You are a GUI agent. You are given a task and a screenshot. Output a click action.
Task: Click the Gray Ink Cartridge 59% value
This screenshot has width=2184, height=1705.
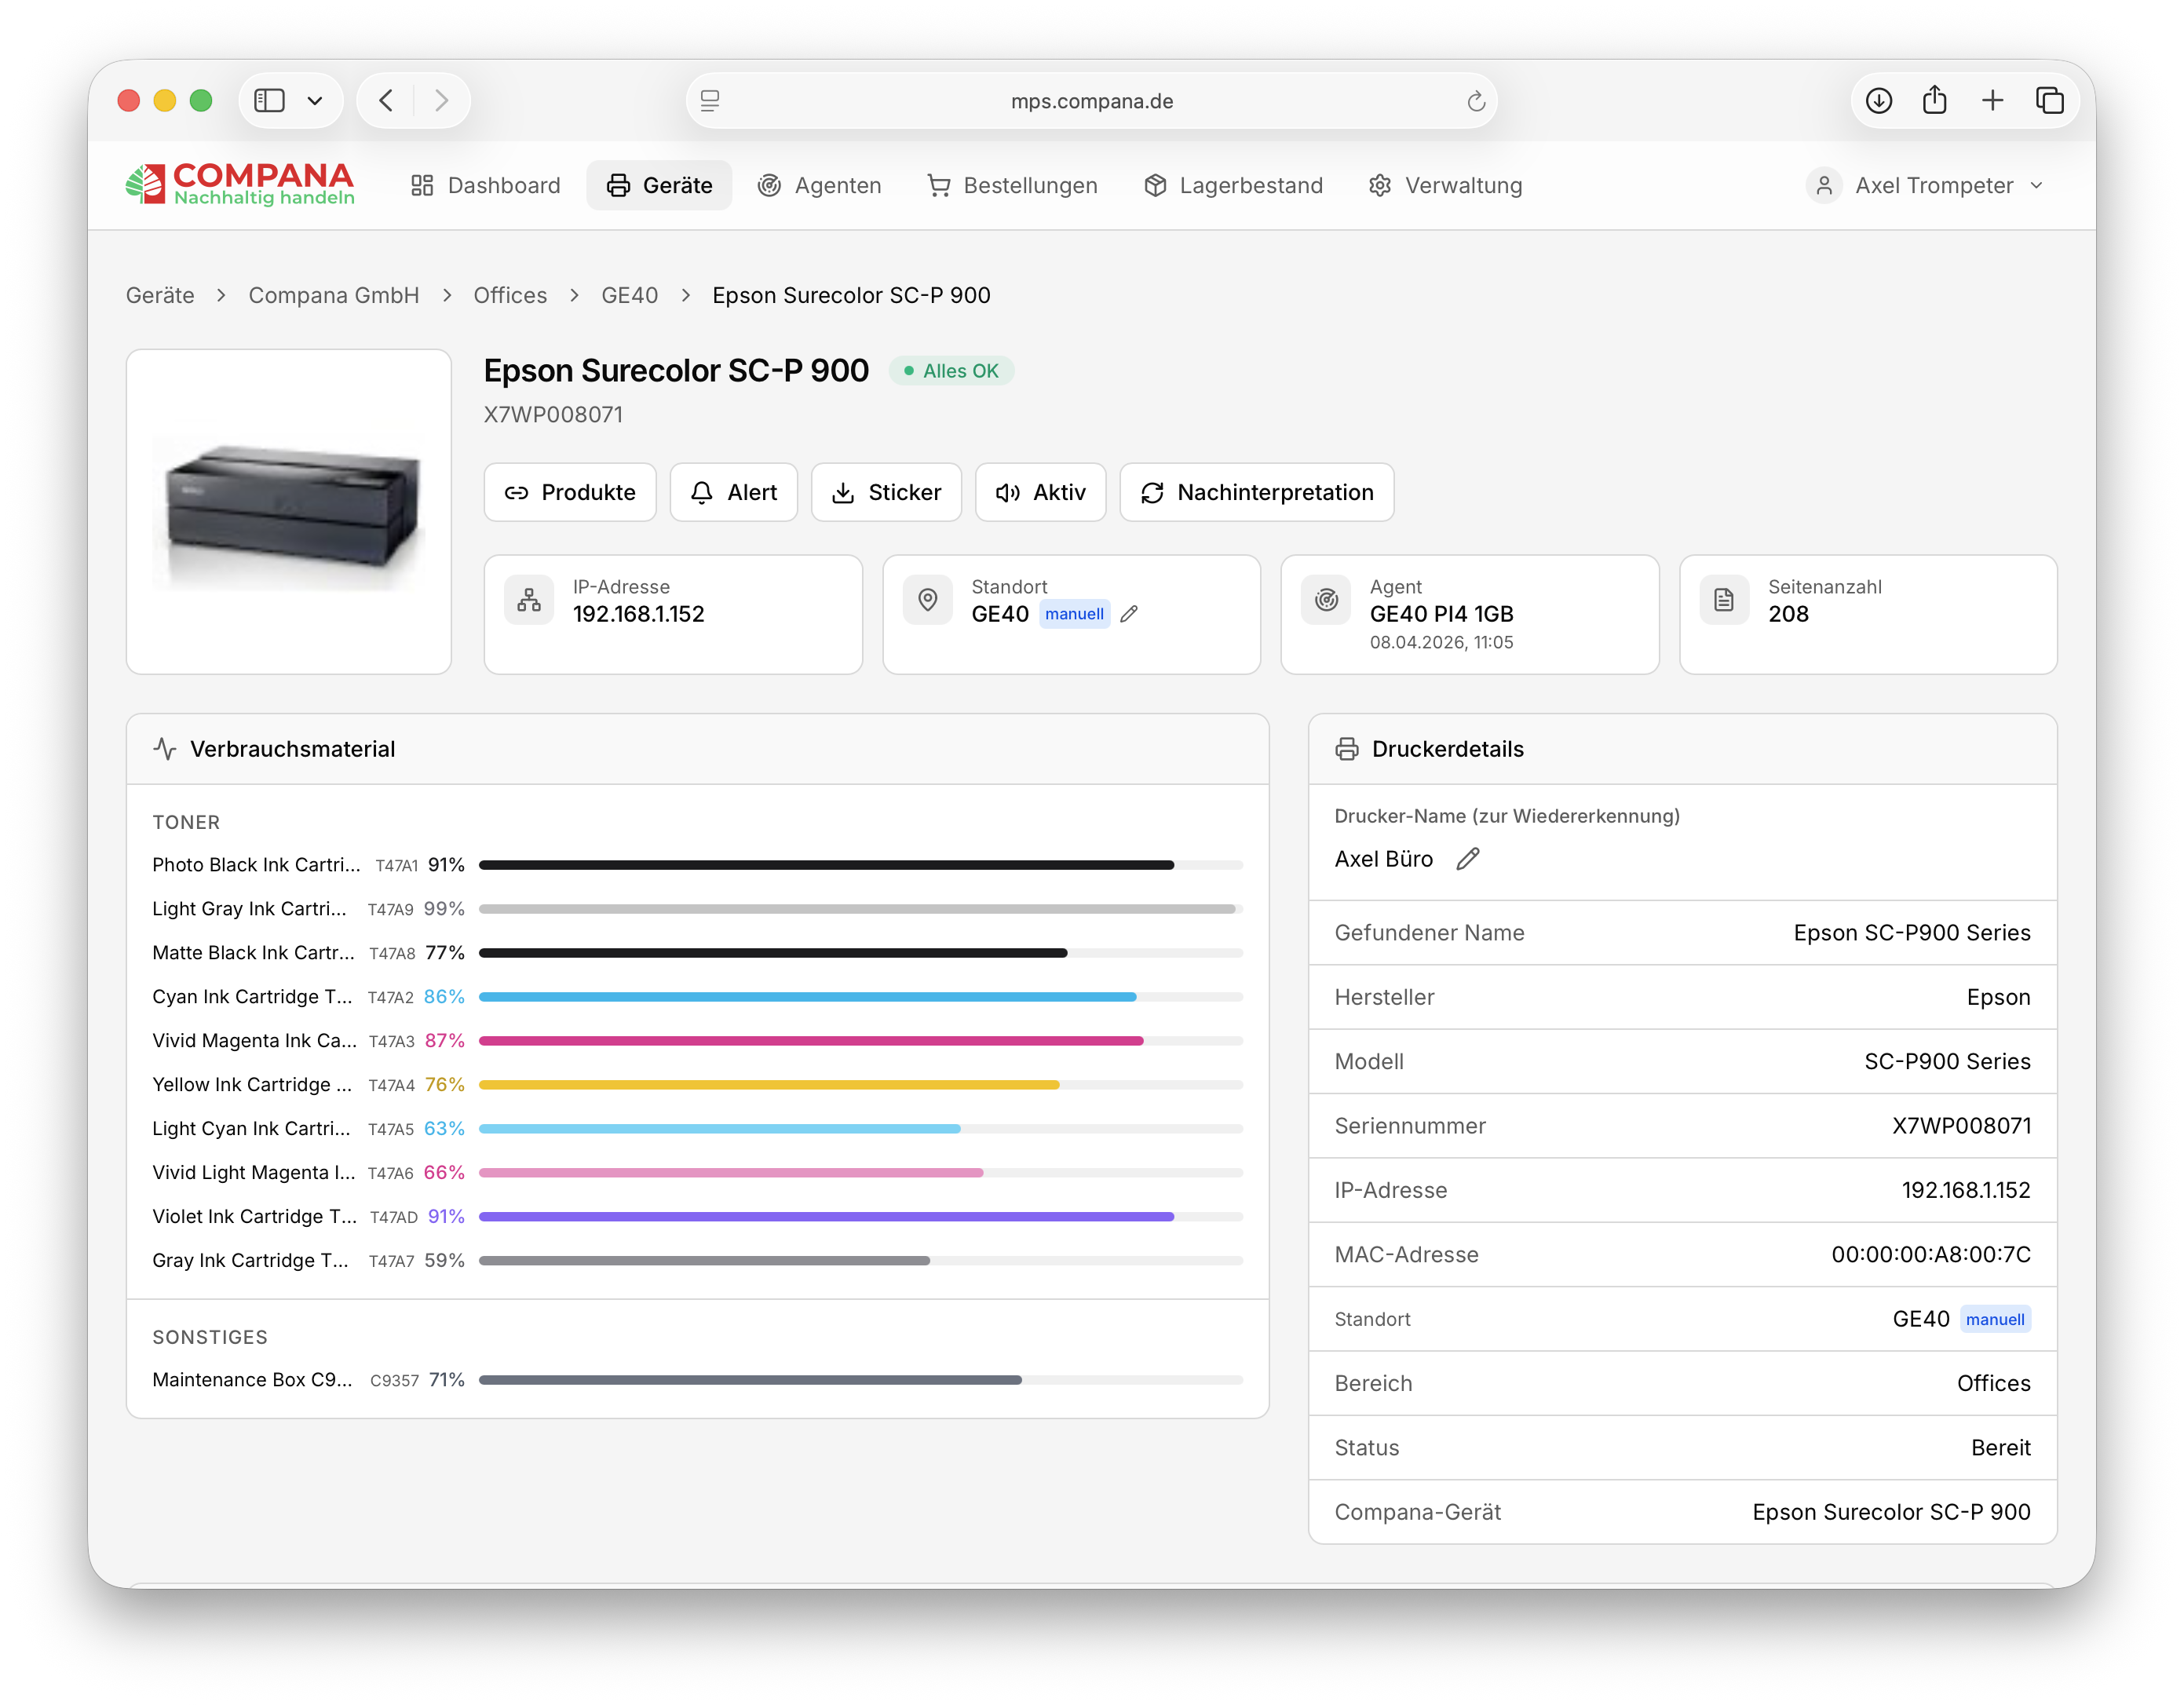(x=444, y=1261)
